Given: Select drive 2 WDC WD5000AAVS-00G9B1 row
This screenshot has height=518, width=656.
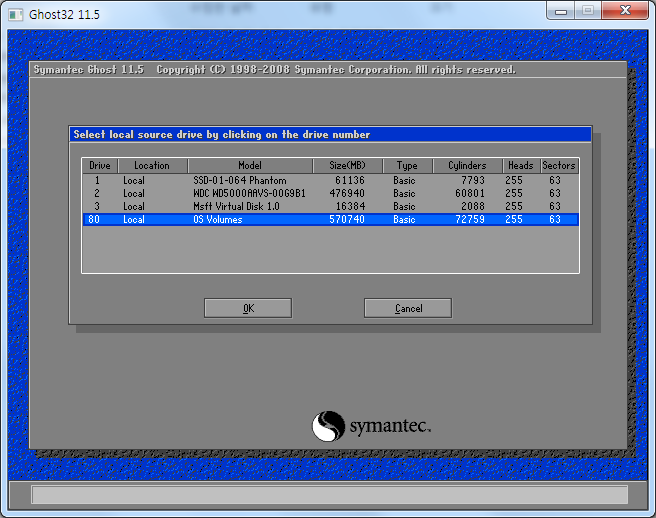Looking at the screenshot, I should pos(331,193).
